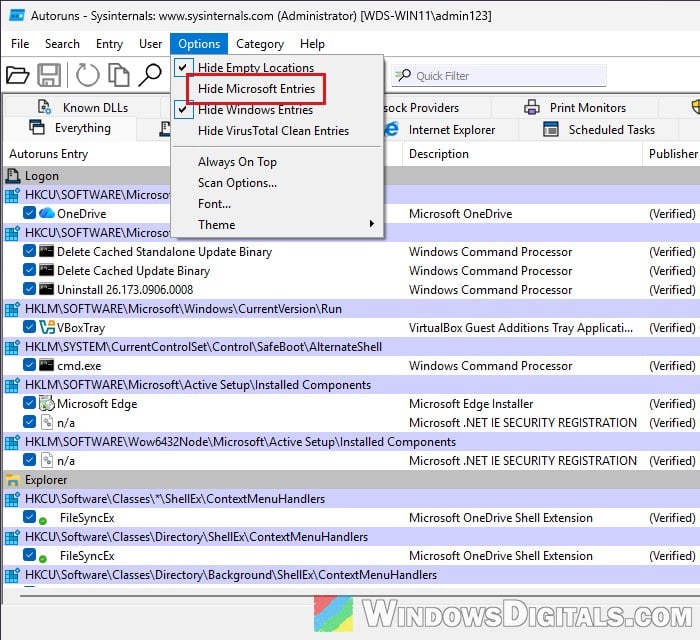Switch to the Internet Explorer tab
This screenshot has height=640, width=700.
click(451, 129)
